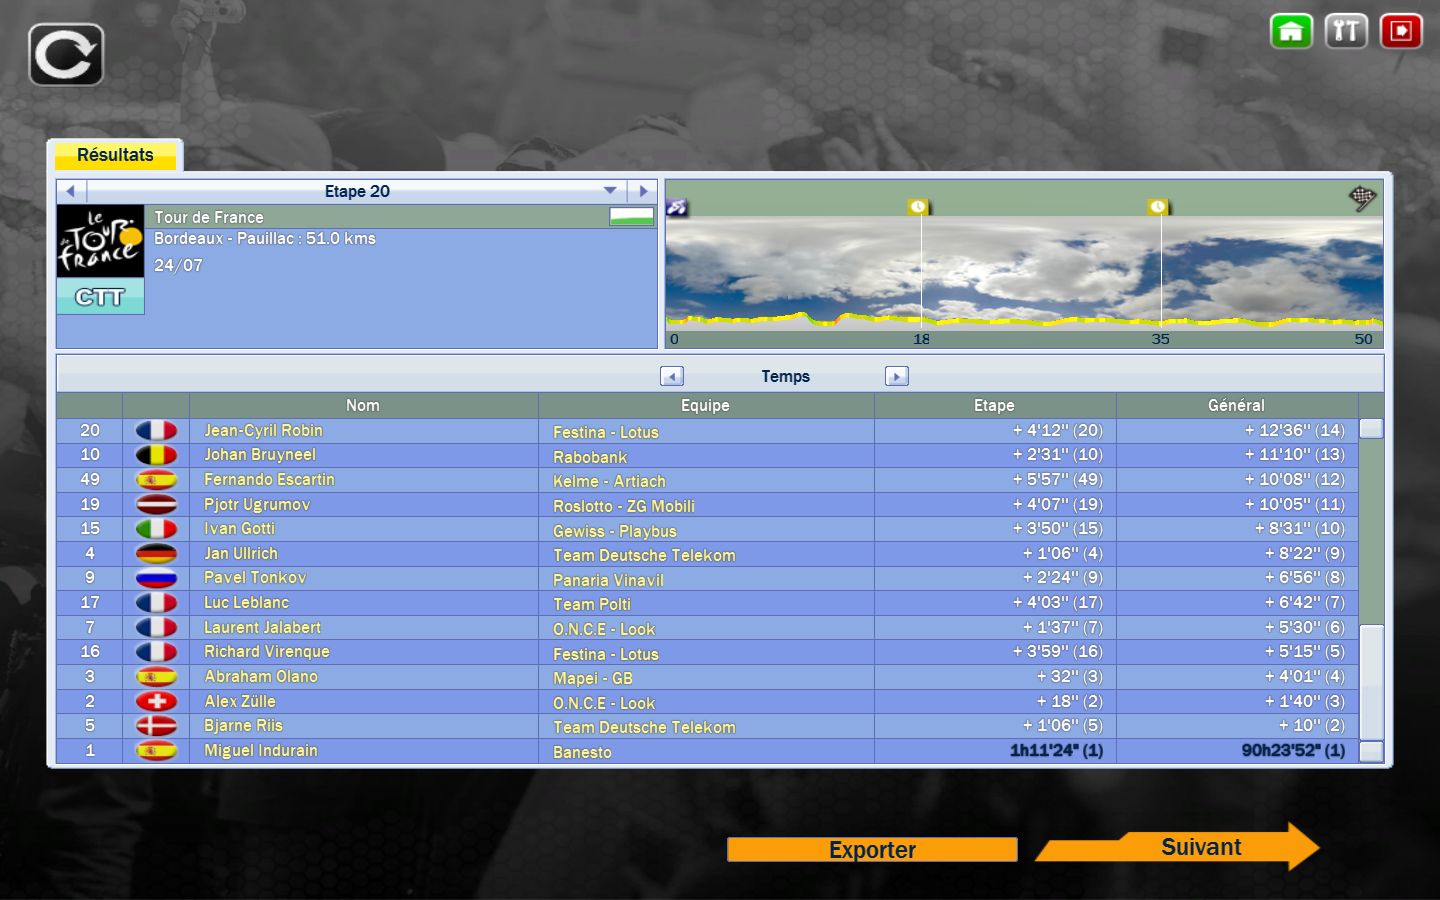Select the Résultats tab
This screenshot has width=1440, height=900.
tap(115, 155)
